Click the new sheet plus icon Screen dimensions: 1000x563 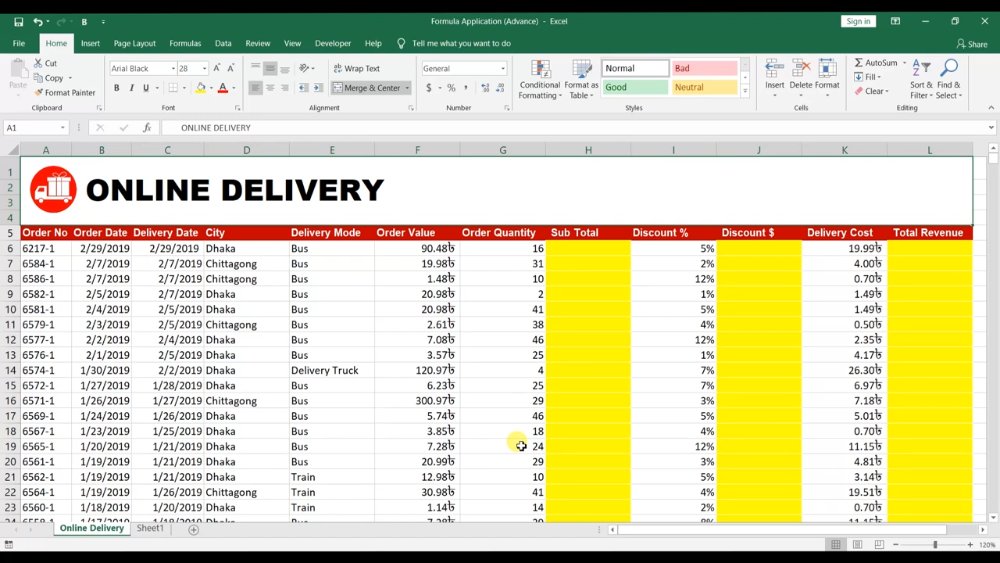tap(193, 529)
